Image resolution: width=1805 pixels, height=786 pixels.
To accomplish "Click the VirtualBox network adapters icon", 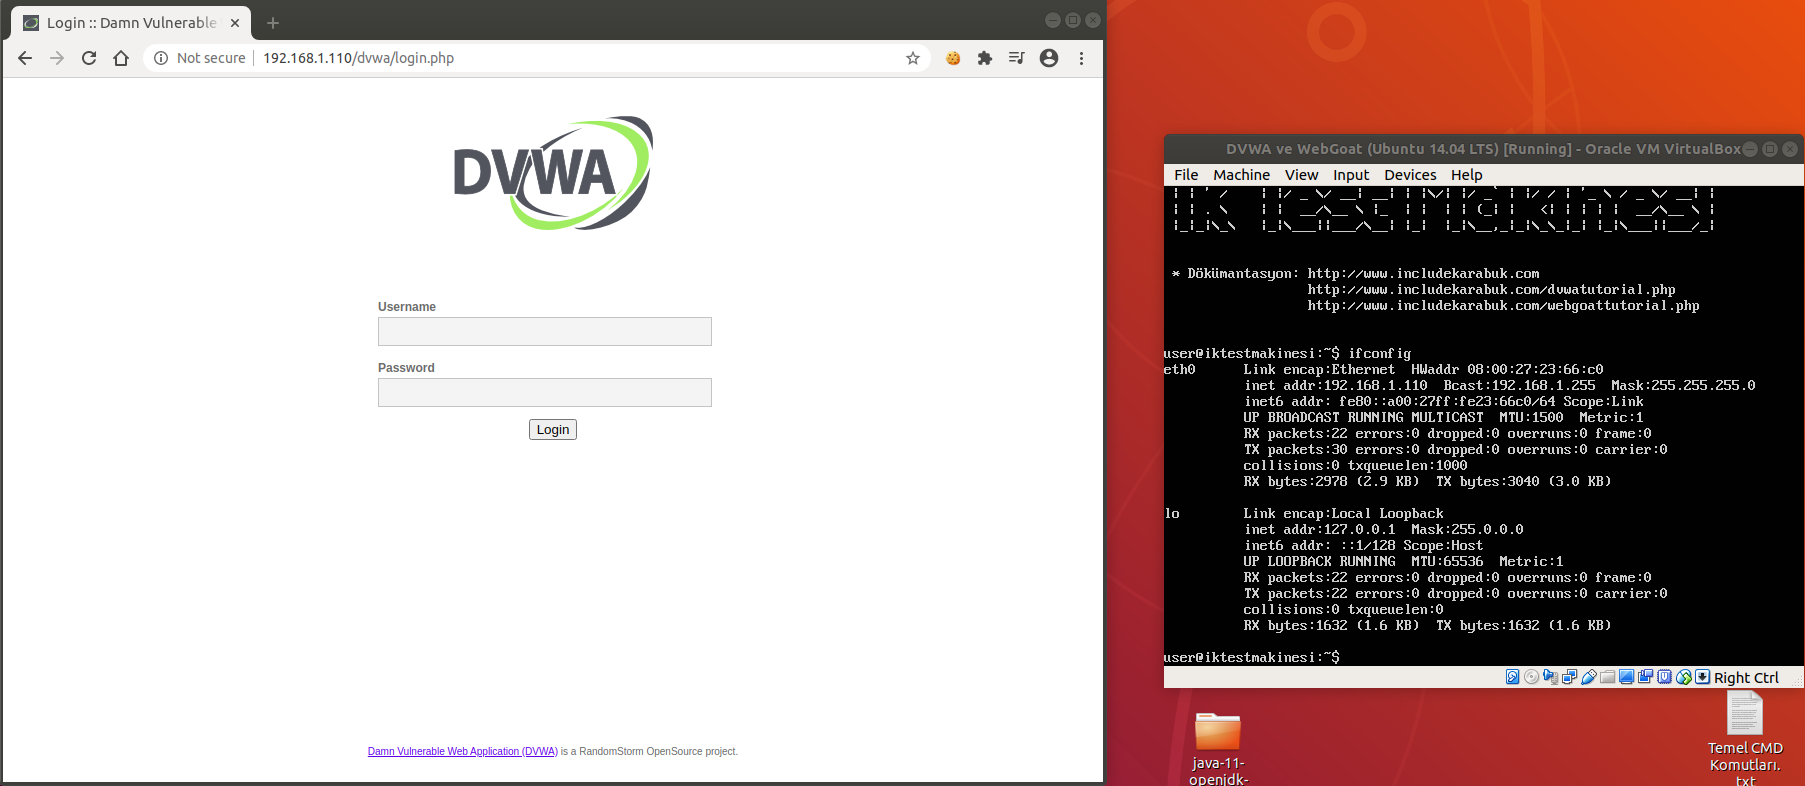I will coord(1569,677).
